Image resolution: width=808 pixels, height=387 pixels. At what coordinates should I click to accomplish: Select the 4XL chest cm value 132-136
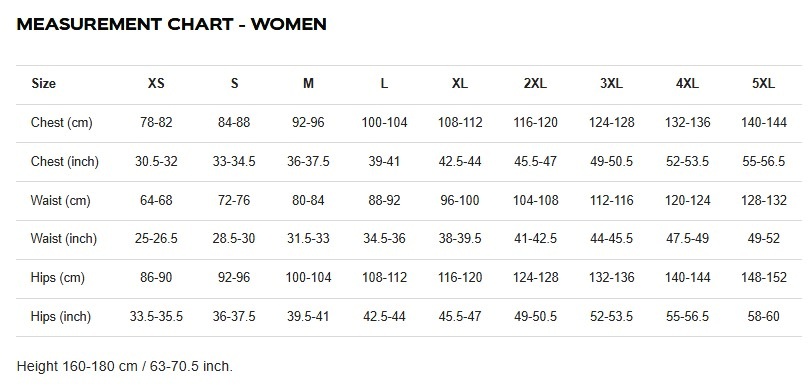tap(687, 123)
